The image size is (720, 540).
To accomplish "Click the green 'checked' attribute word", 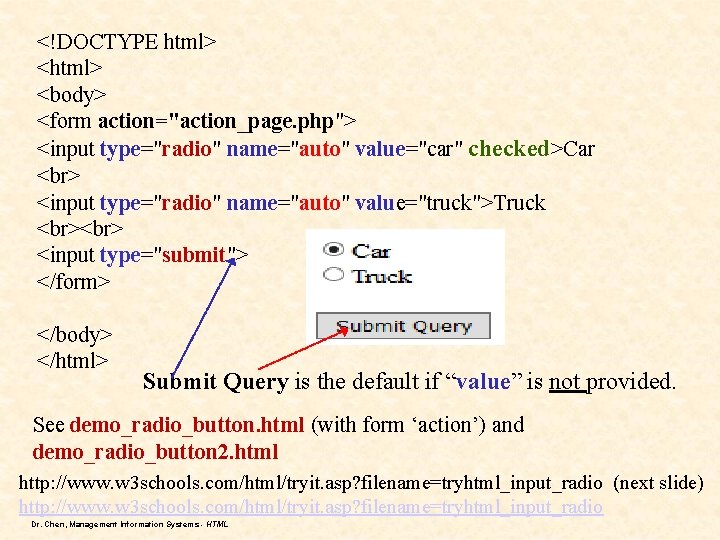I will pyautogui.click(x=509, y=148).
